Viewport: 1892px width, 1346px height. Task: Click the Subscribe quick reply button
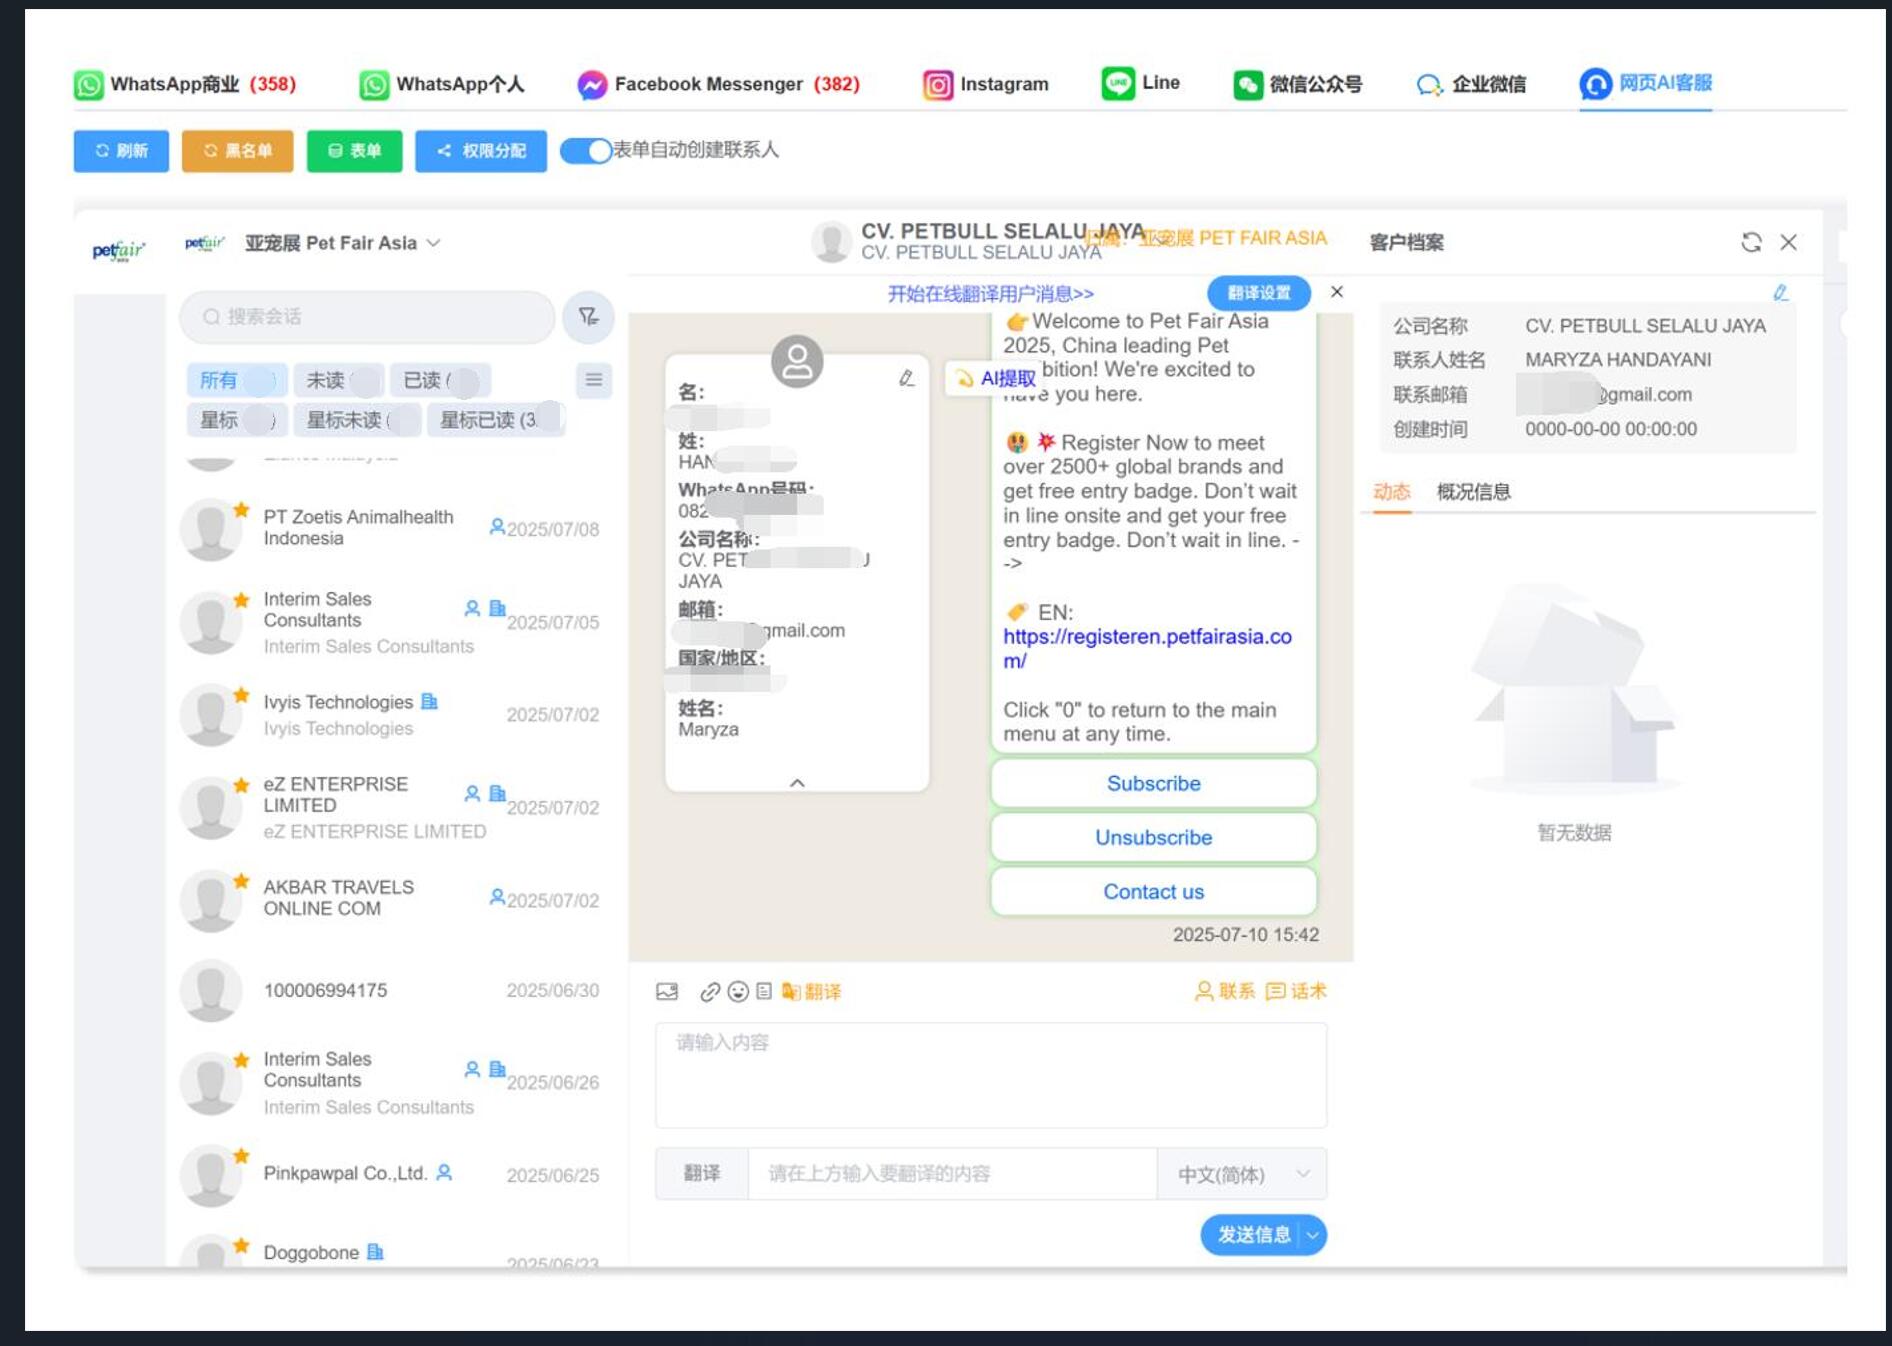(1153, 784)
